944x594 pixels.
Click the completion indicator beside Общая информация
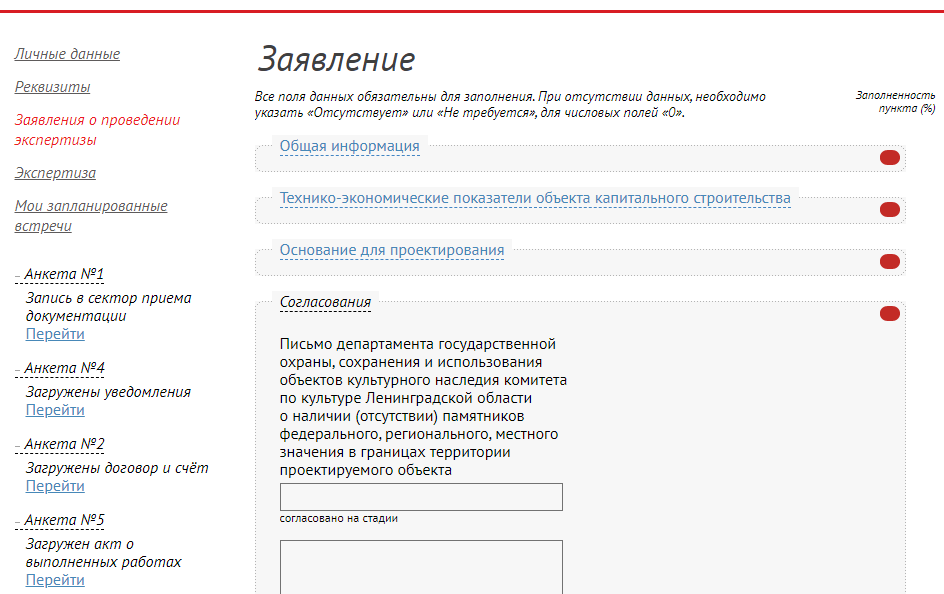coord(889,157)
